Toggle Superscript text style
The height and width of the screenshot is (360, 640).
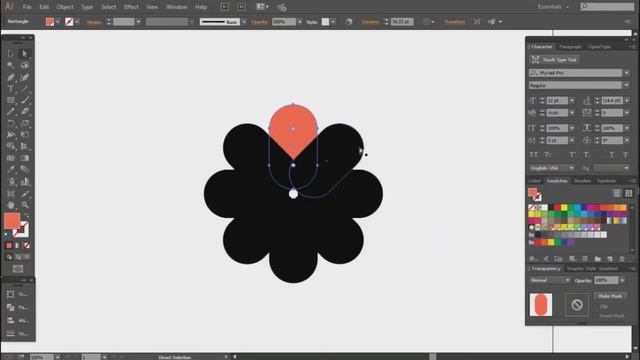click(572, 155)
